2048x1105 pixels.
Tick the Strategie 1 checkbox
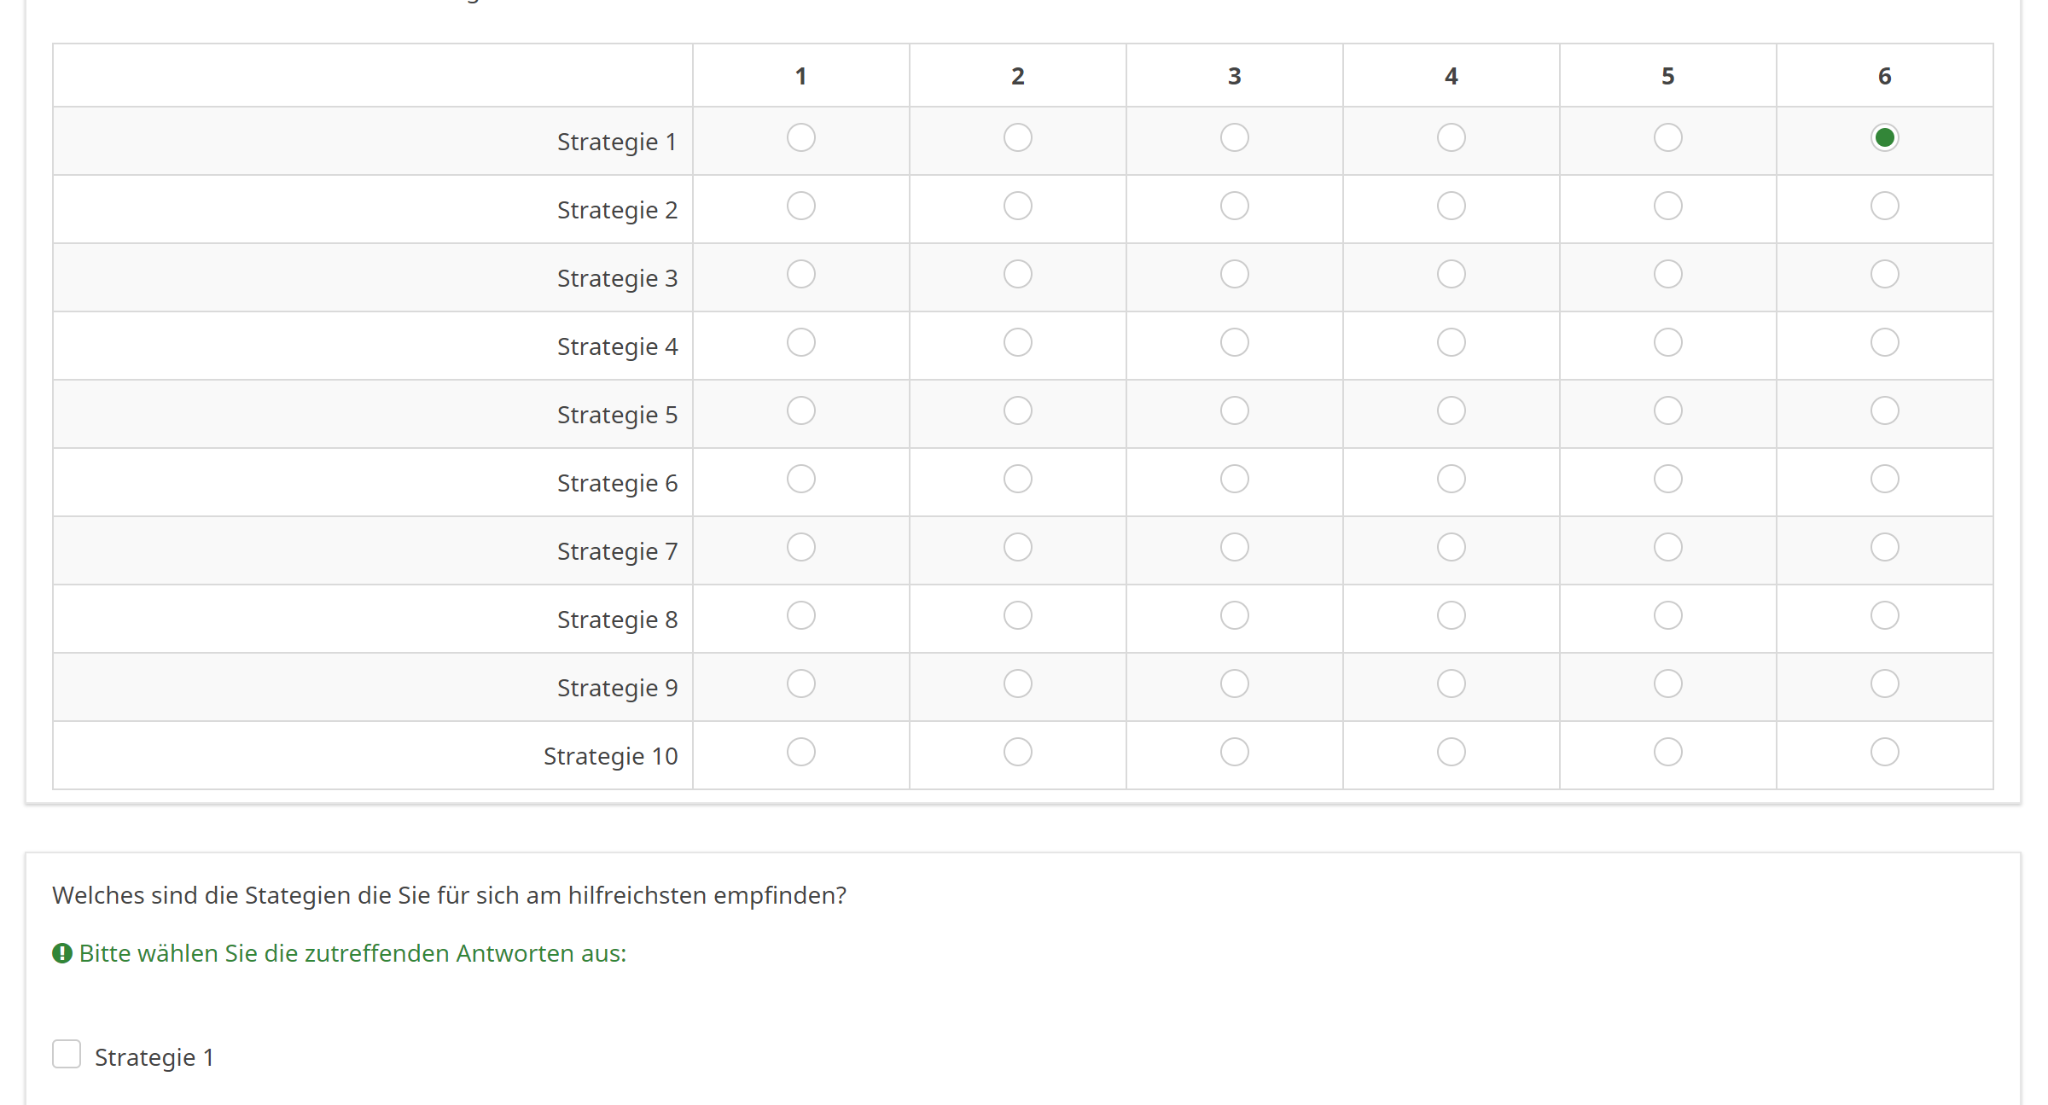(67, 1054)
